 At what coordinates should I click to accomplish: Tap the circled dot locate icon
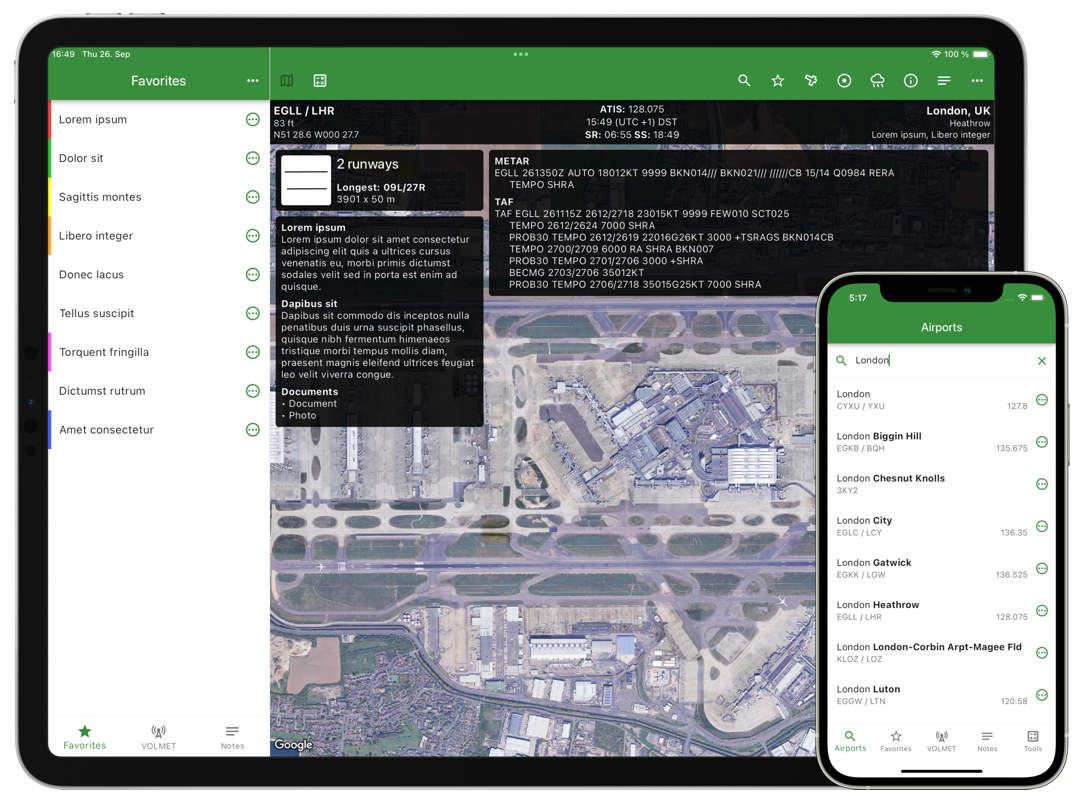(x=844, y=80)
